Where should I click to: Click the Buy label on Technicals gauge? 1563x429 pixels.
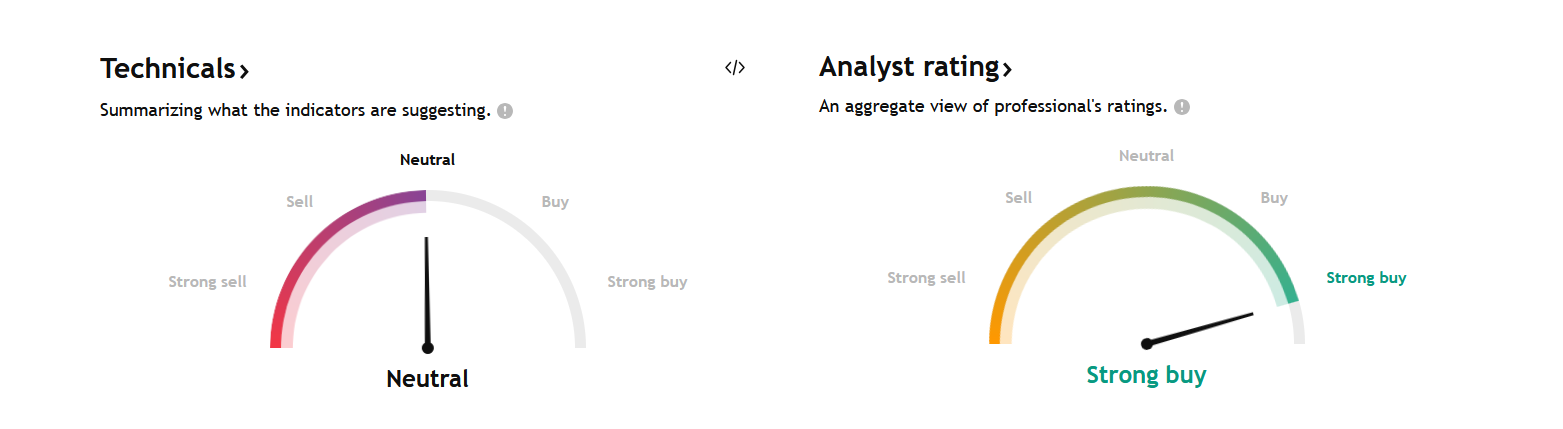point(555,202)
